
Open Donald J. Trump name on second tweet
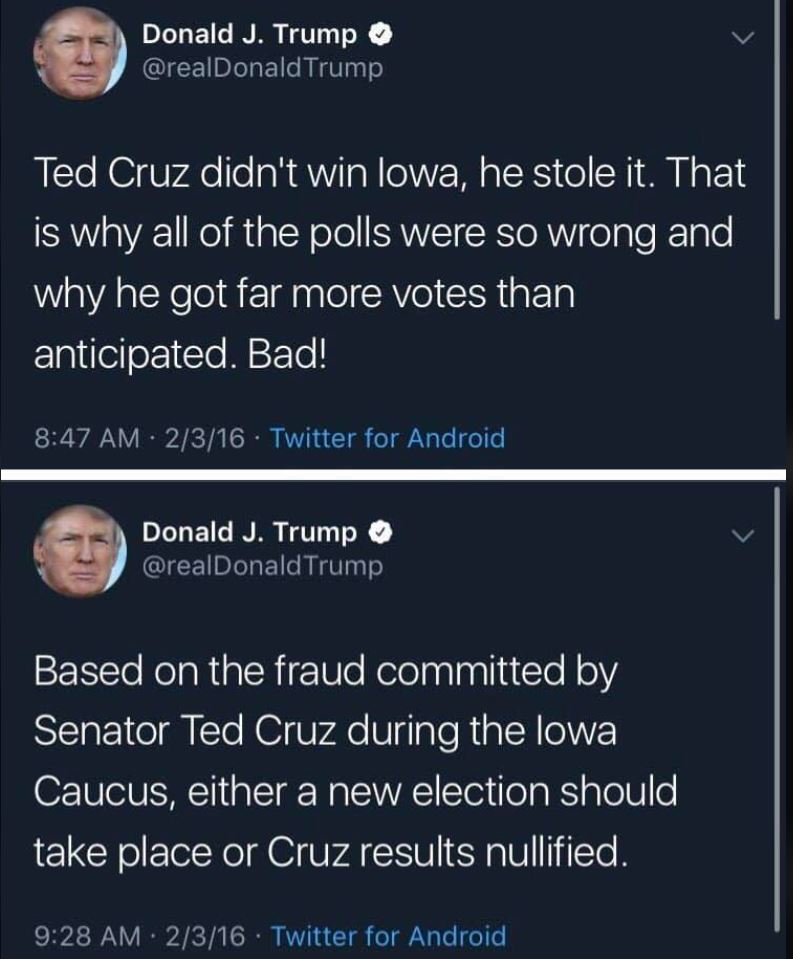pyautogui.click(x=249, y=534)
